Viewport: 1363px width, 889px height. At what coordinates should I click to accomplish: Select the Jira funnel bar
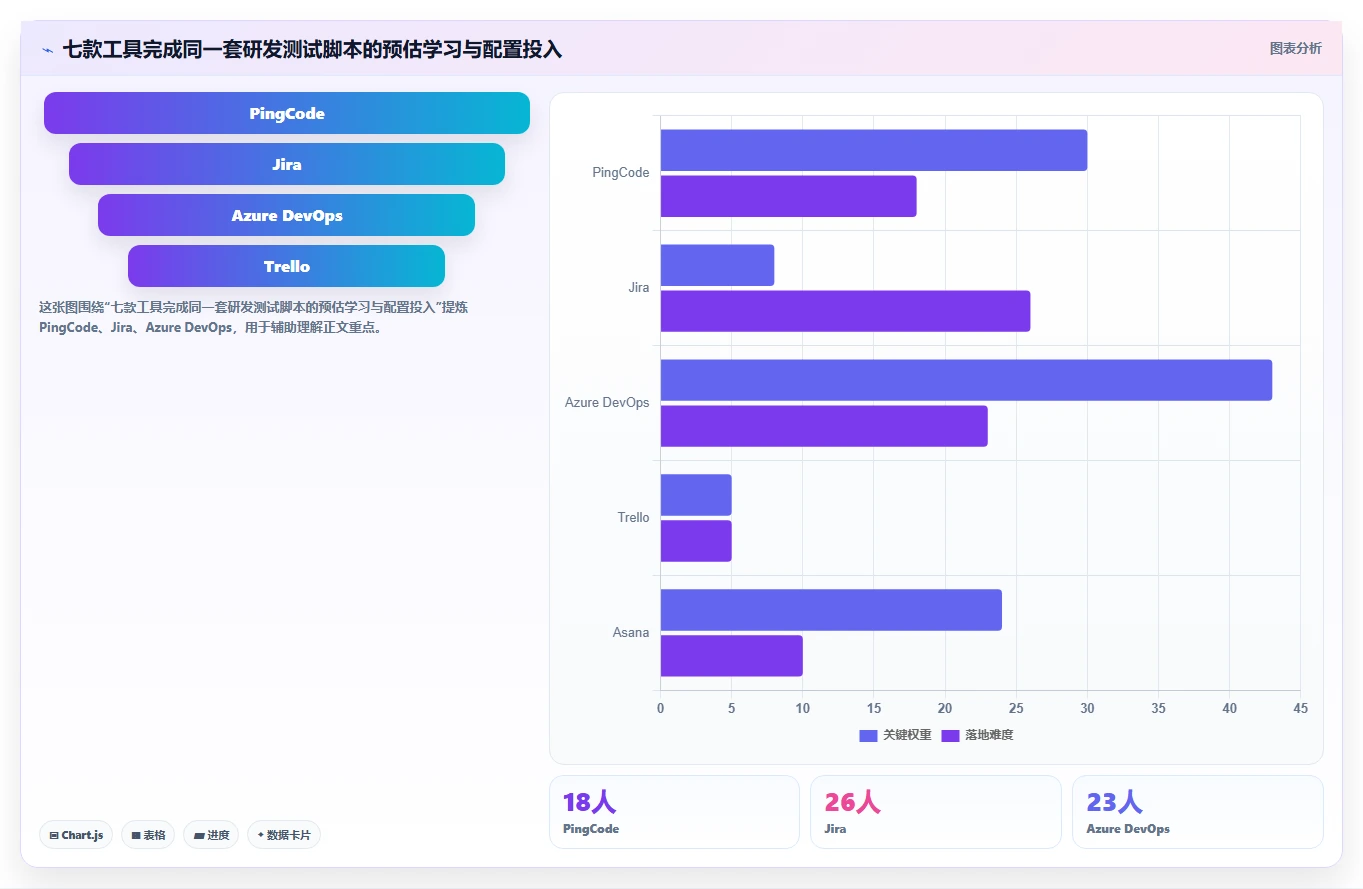287,164
